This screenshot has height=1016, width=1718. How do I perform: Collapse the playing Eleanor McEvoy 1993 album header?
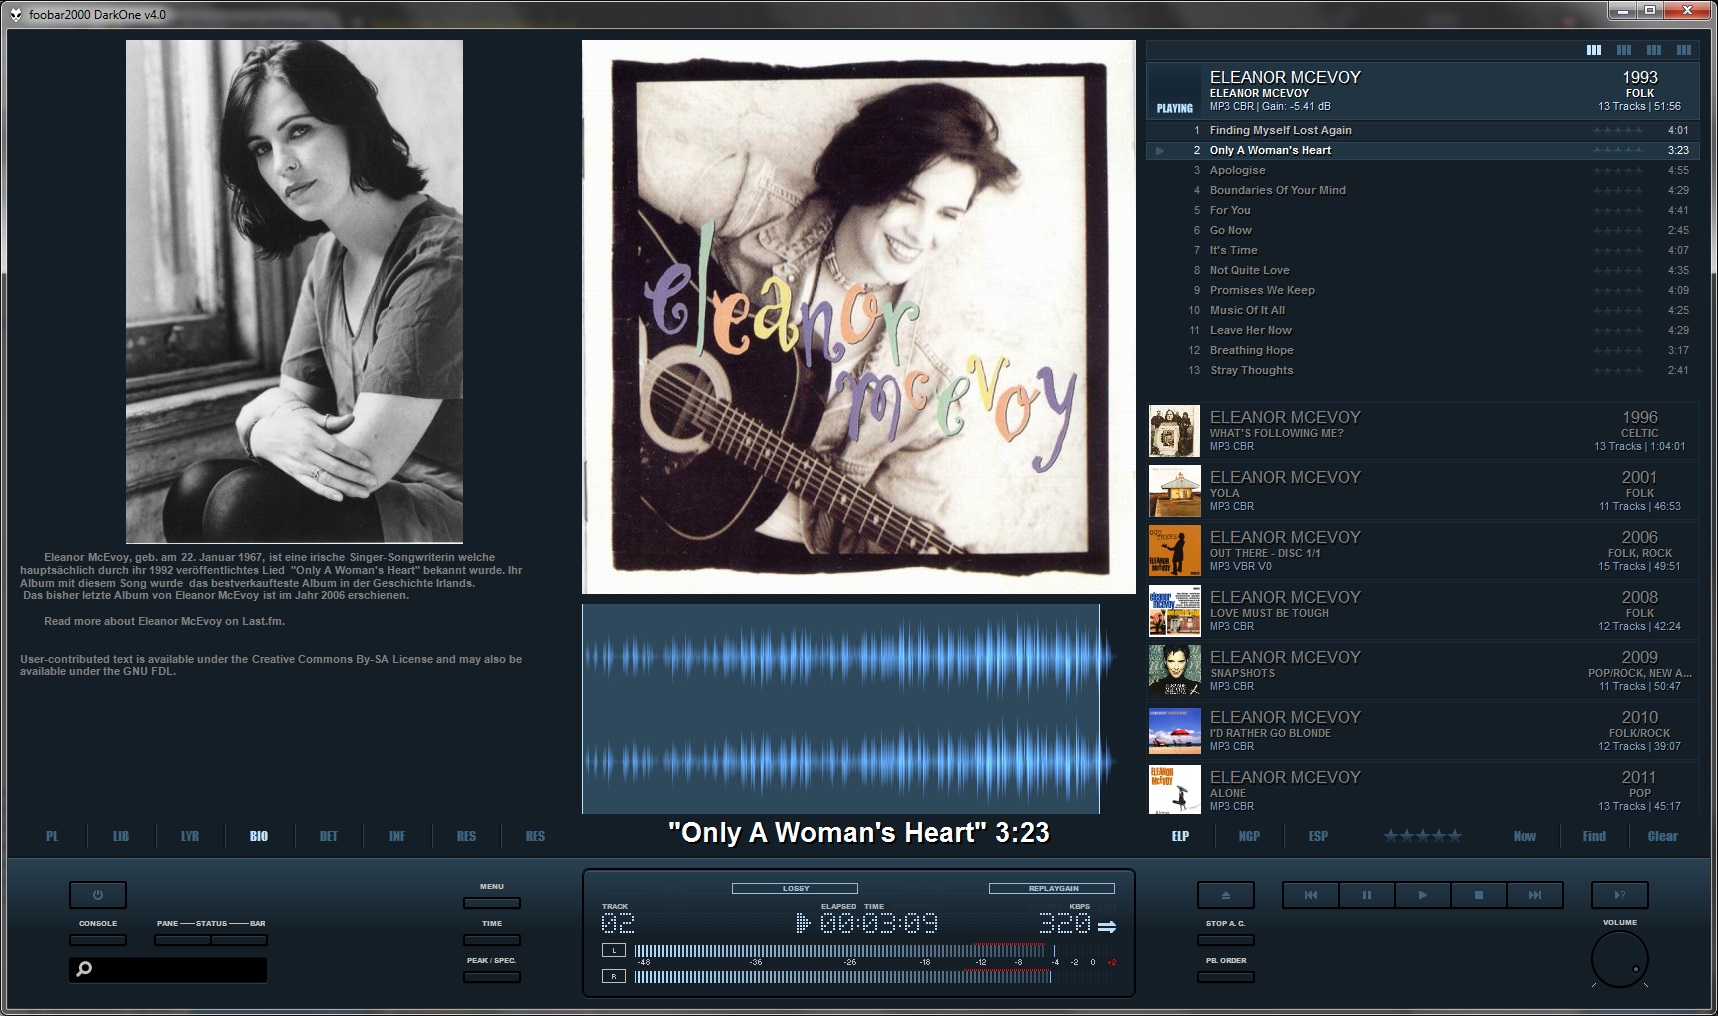click(x=1422, y=91)
